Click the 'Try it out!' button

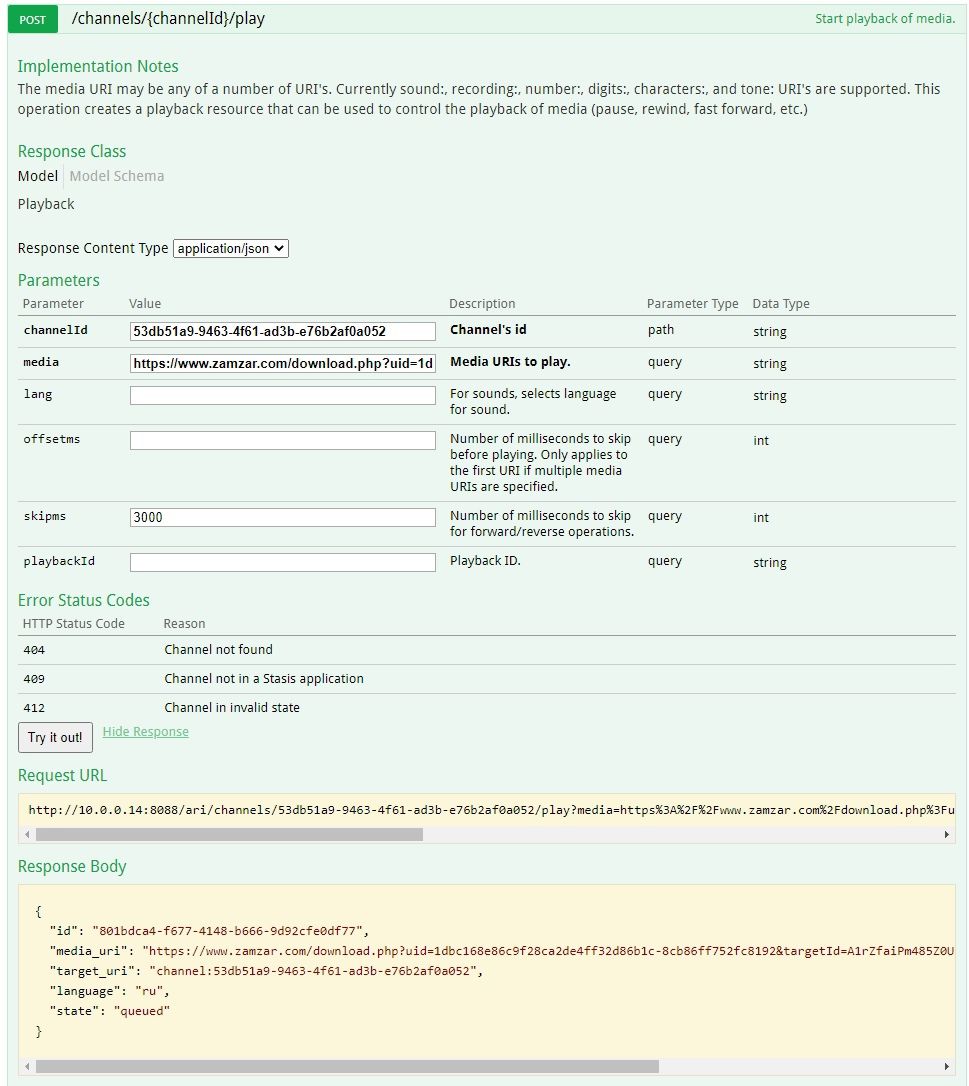(x=55, y=738)
